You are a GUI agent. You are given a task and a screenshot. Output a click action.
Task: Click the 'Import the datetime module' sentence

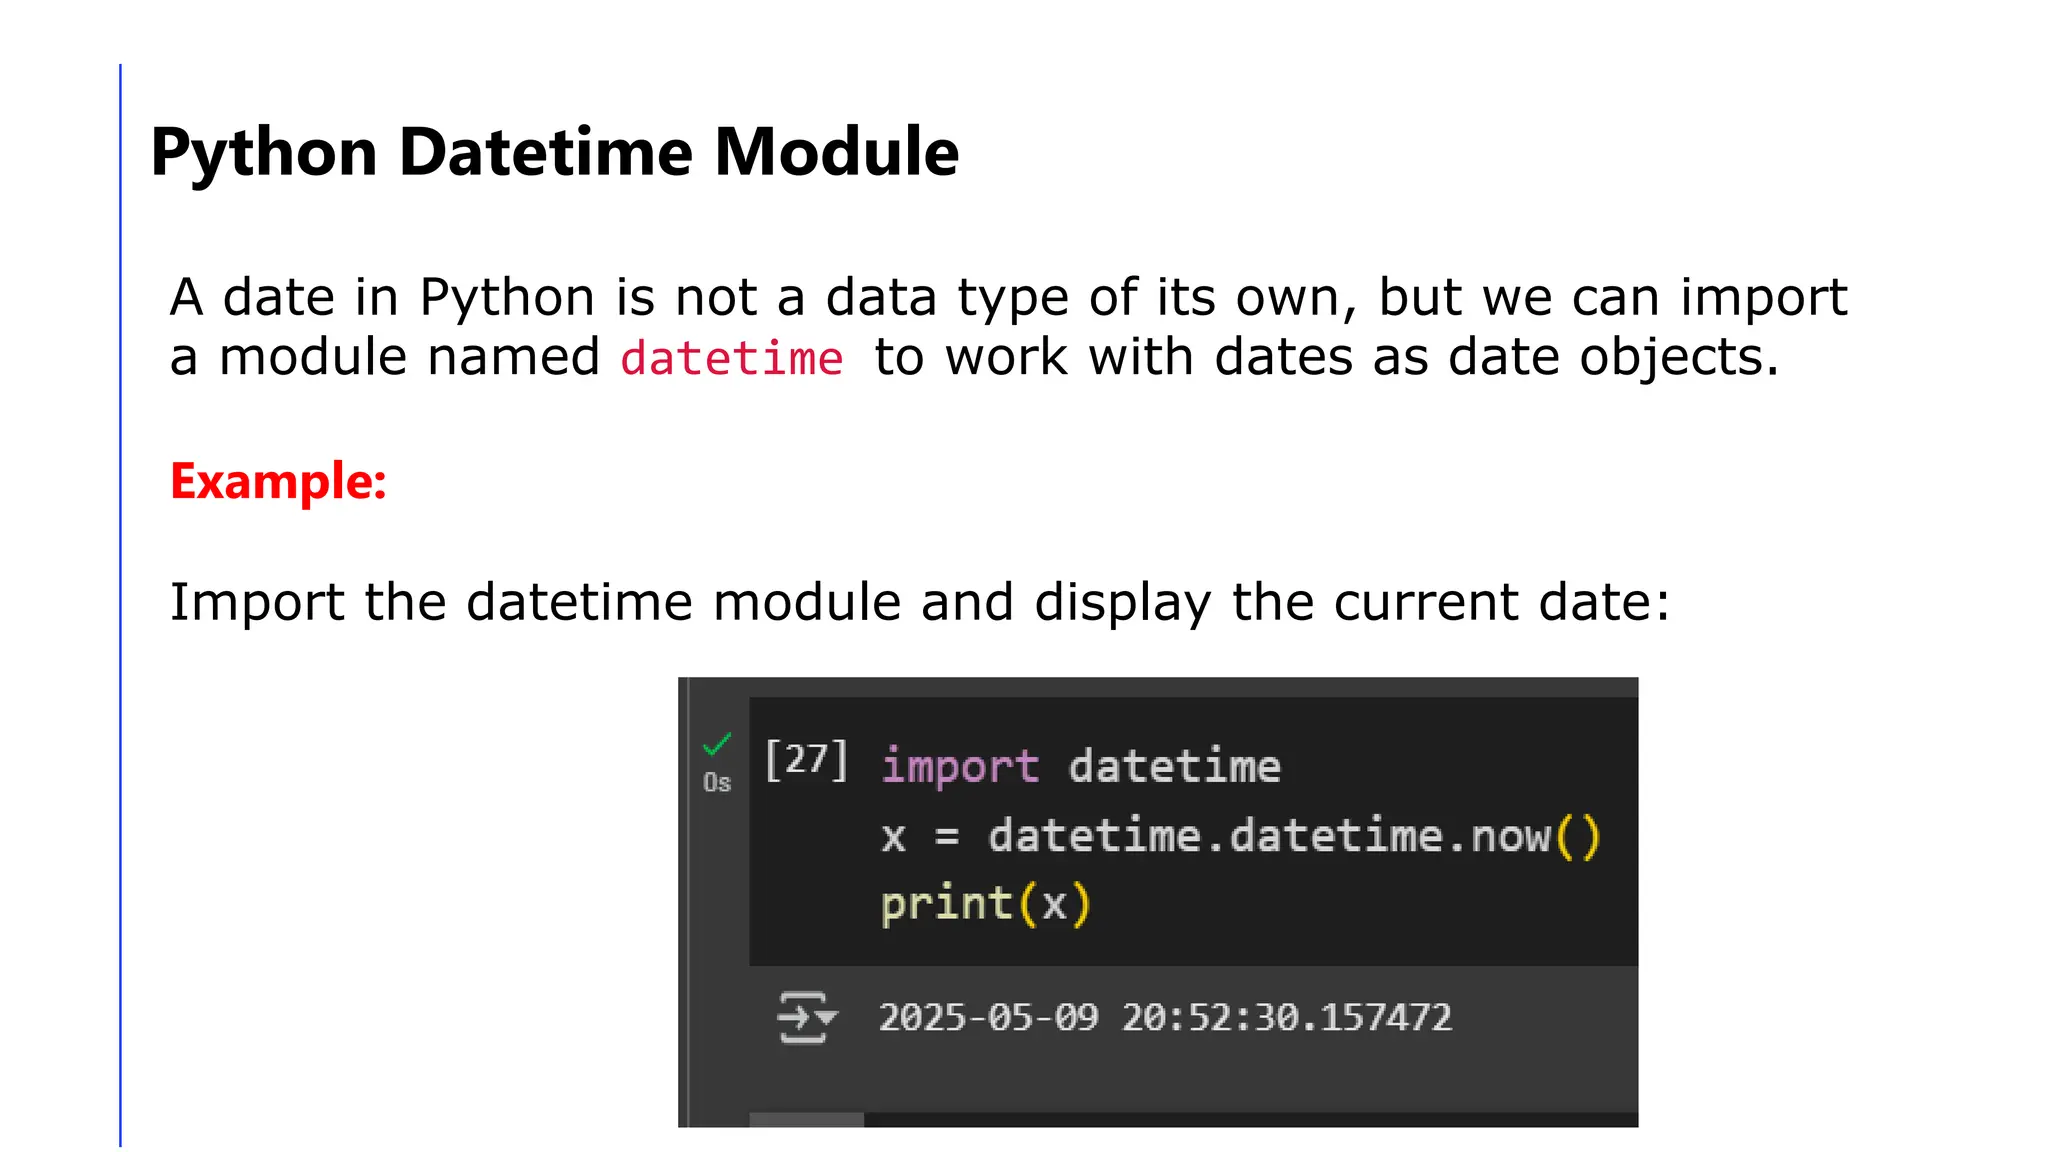pos(920,603)
